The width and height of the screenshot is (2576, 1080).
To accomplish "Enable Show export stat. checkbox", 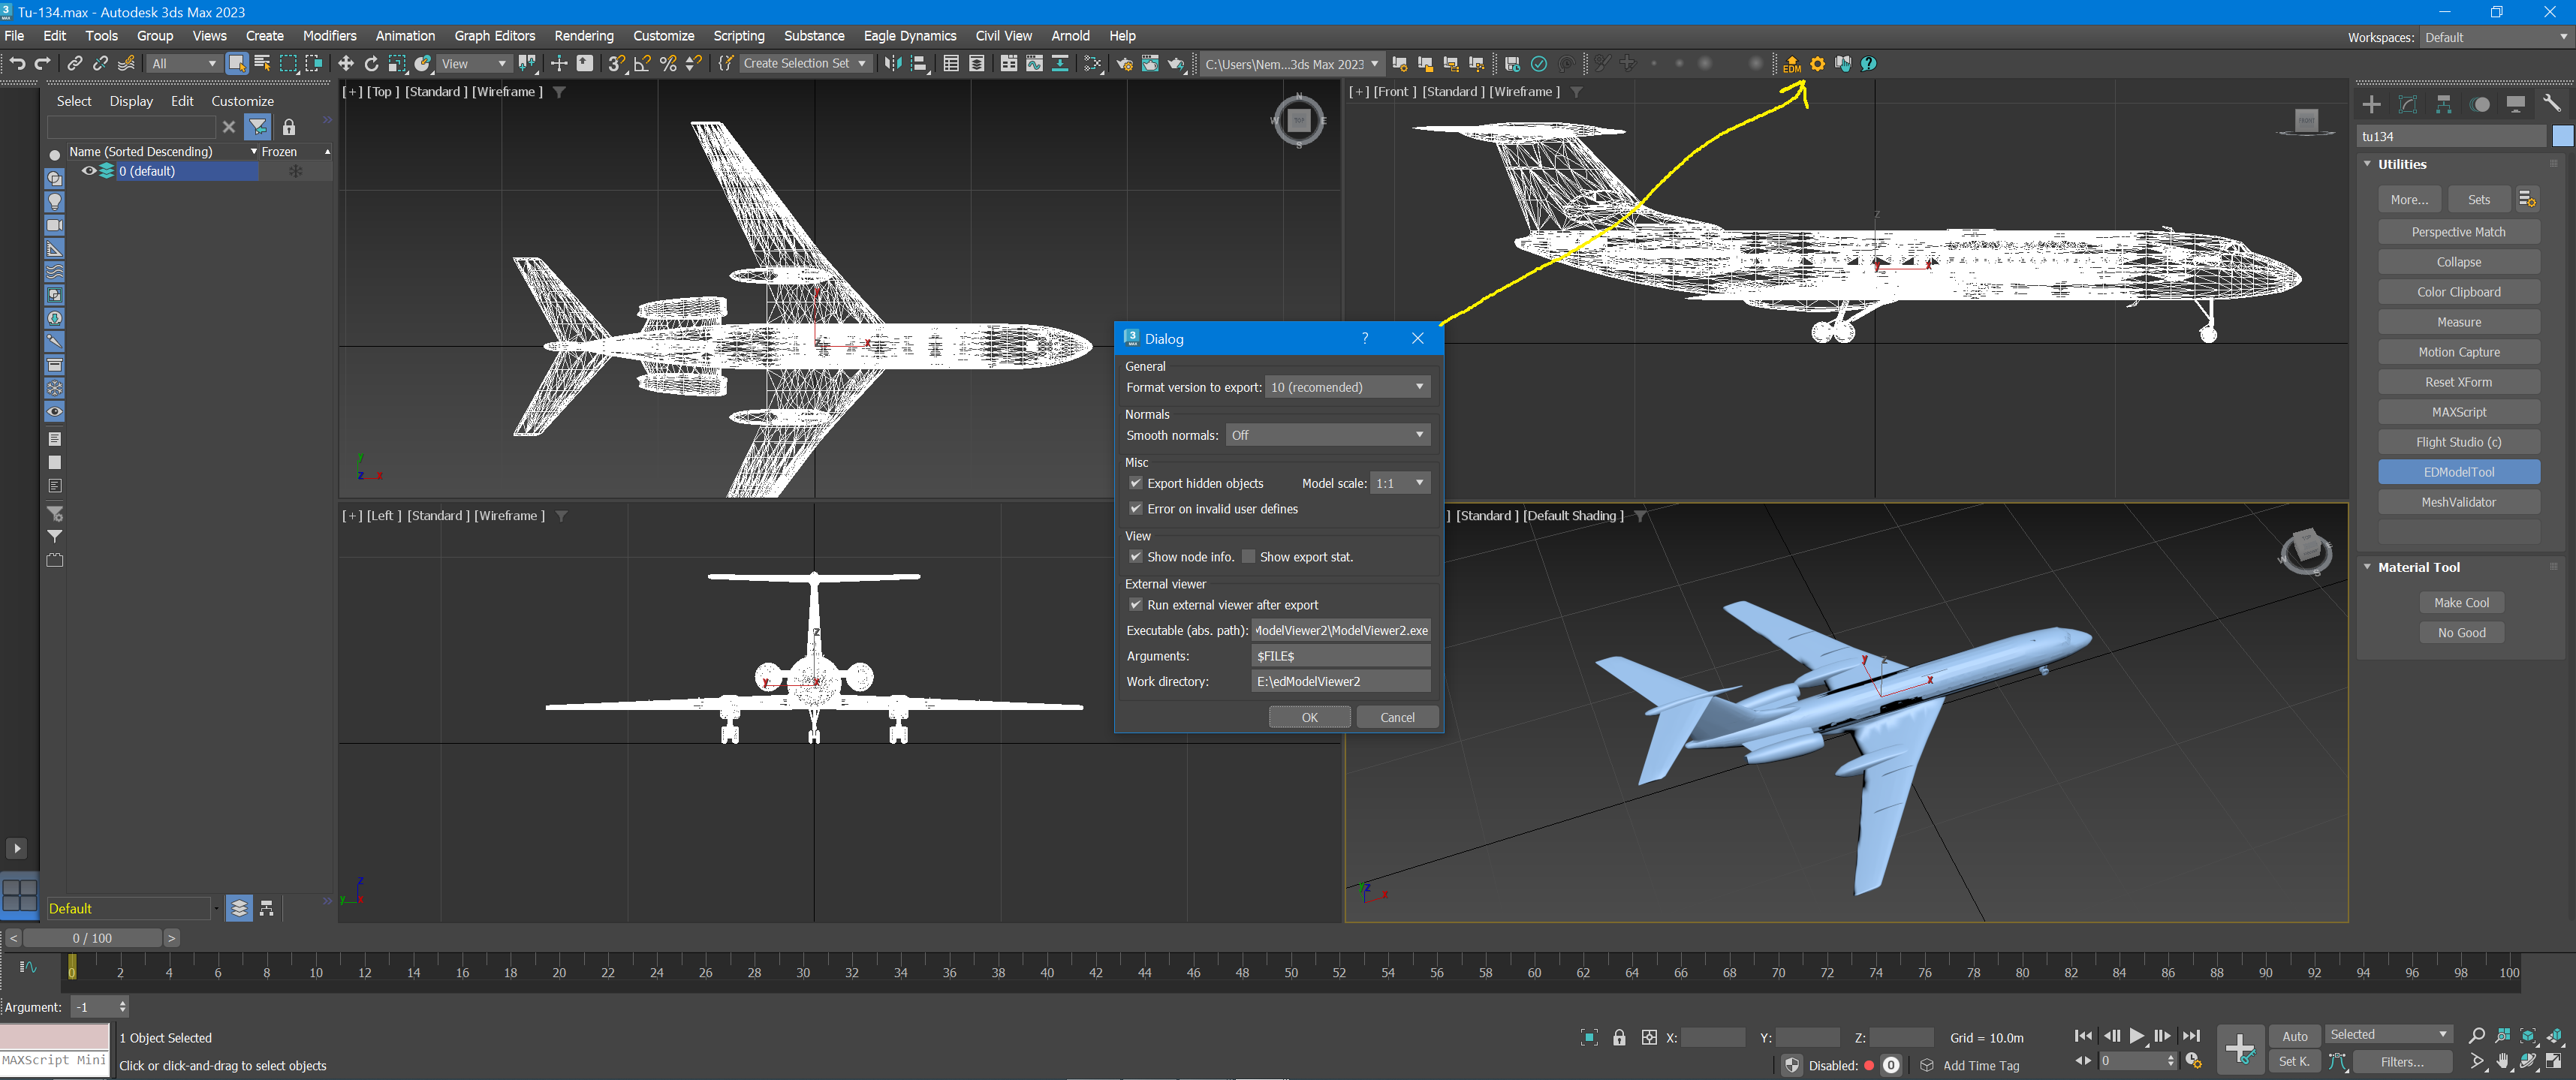I will coord(1248,557).
